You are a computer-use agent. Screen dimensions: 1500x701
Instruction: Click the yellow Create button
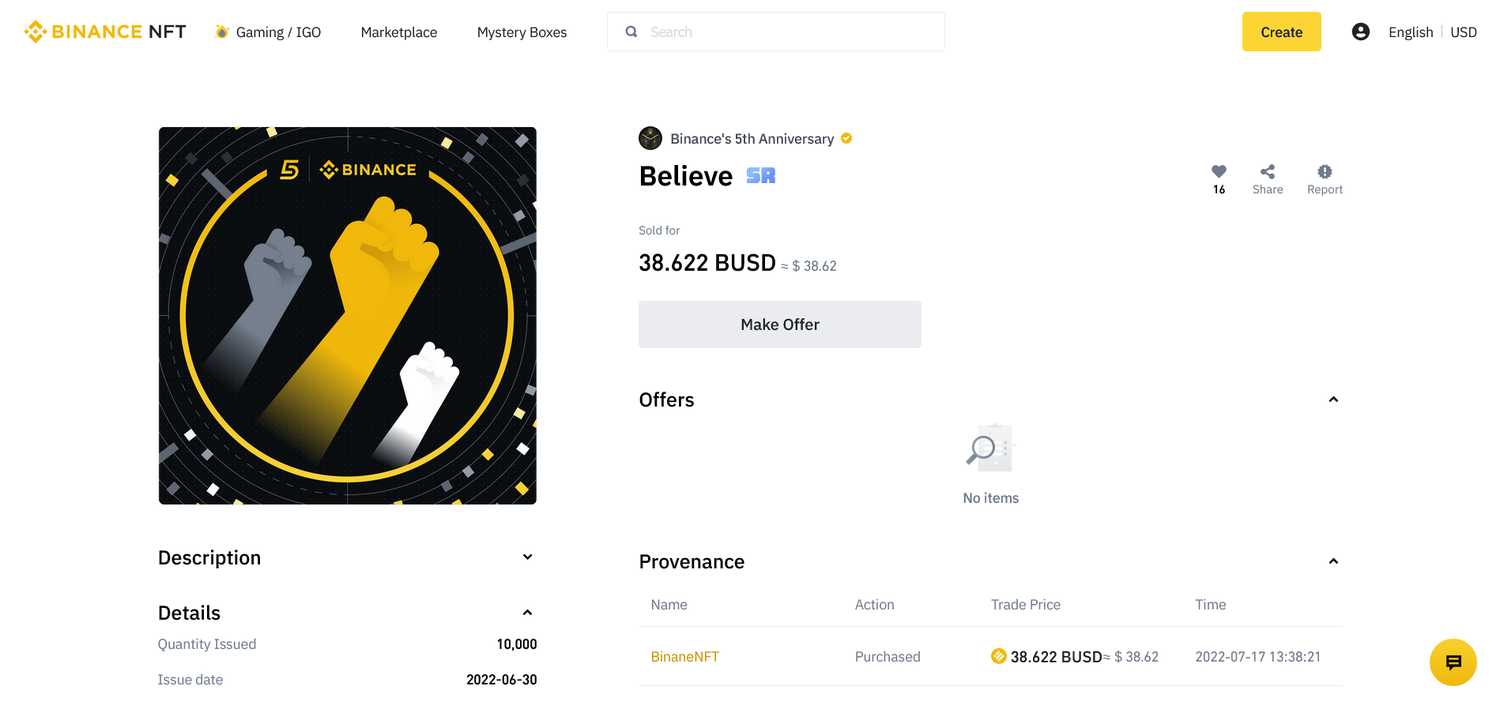click(x=1281, y=32)
